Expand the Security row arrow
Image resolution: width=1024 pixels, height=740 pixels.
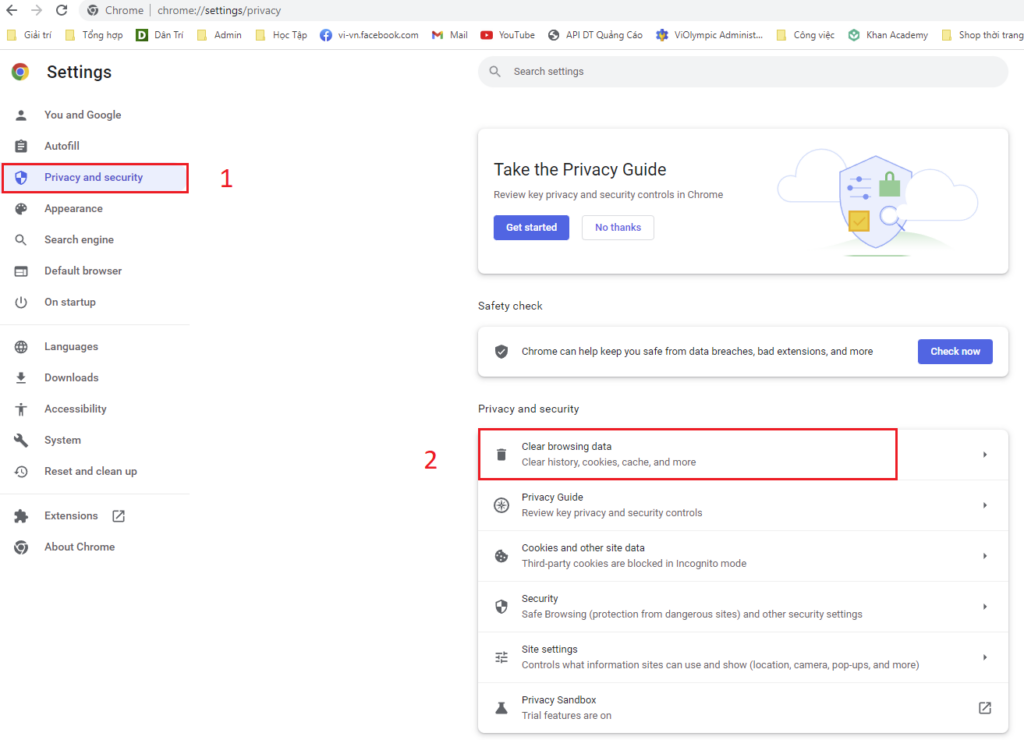(985, 607)
